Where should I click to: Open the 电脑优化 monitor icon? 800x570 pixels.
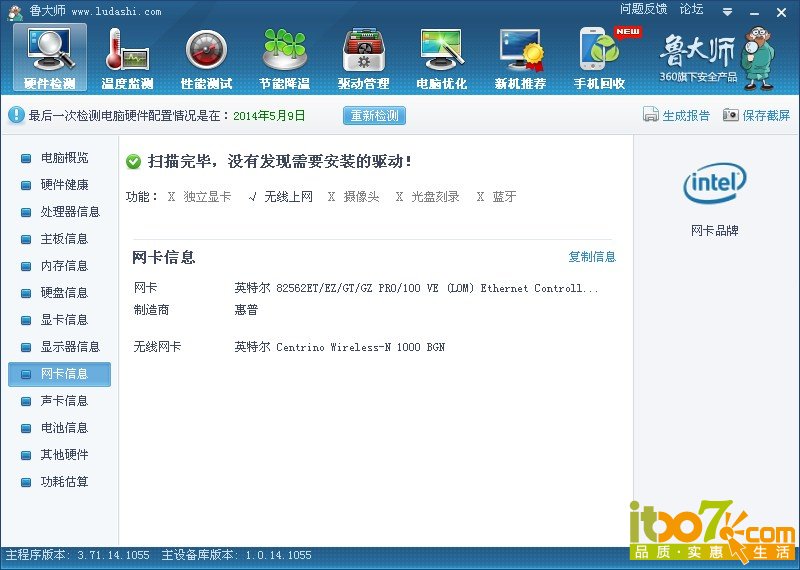[x=442, y=50]
